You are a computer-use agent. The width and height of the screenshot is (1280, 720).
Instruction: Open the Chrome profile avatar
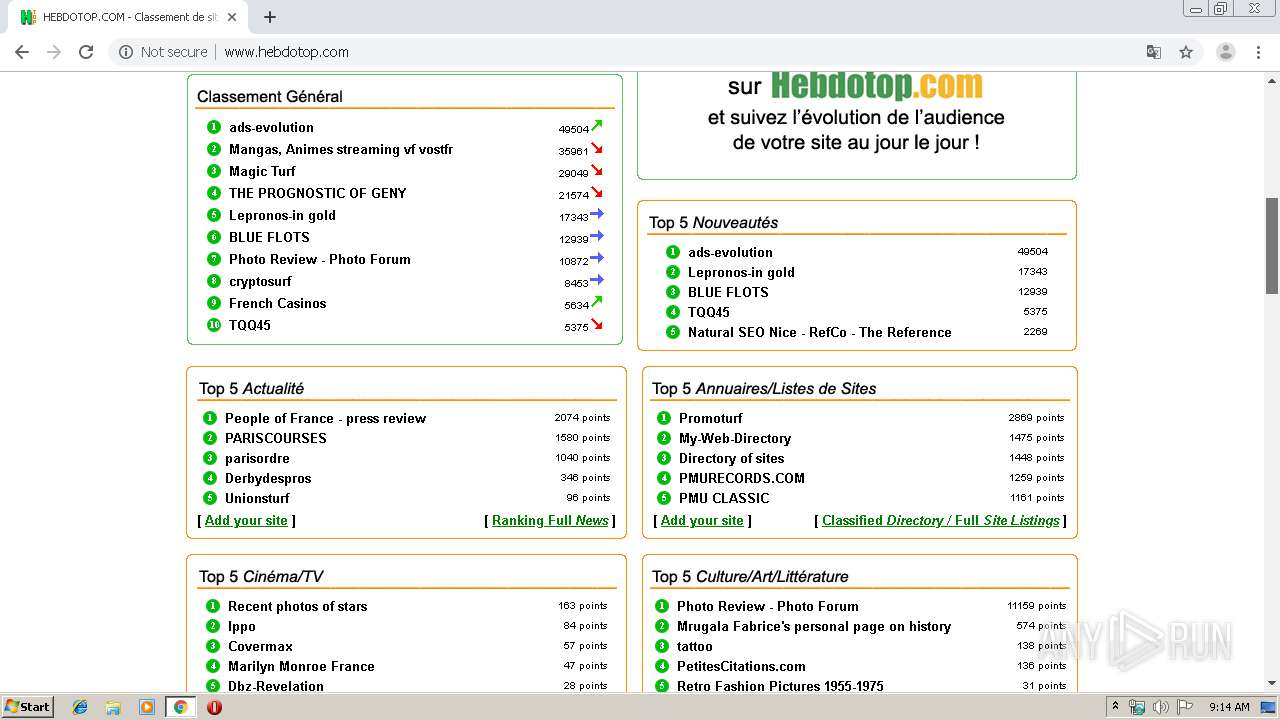pyautogui.click(x=1225, y=52)
